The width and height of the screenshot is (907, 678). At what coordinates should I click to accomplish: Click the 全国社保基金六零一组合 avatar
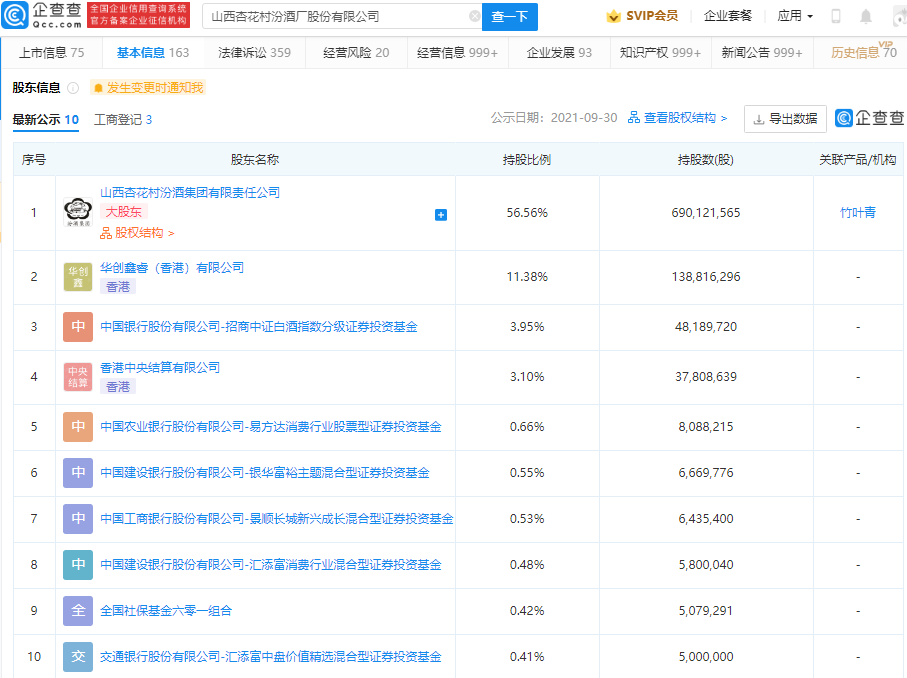tap(78, 611)
